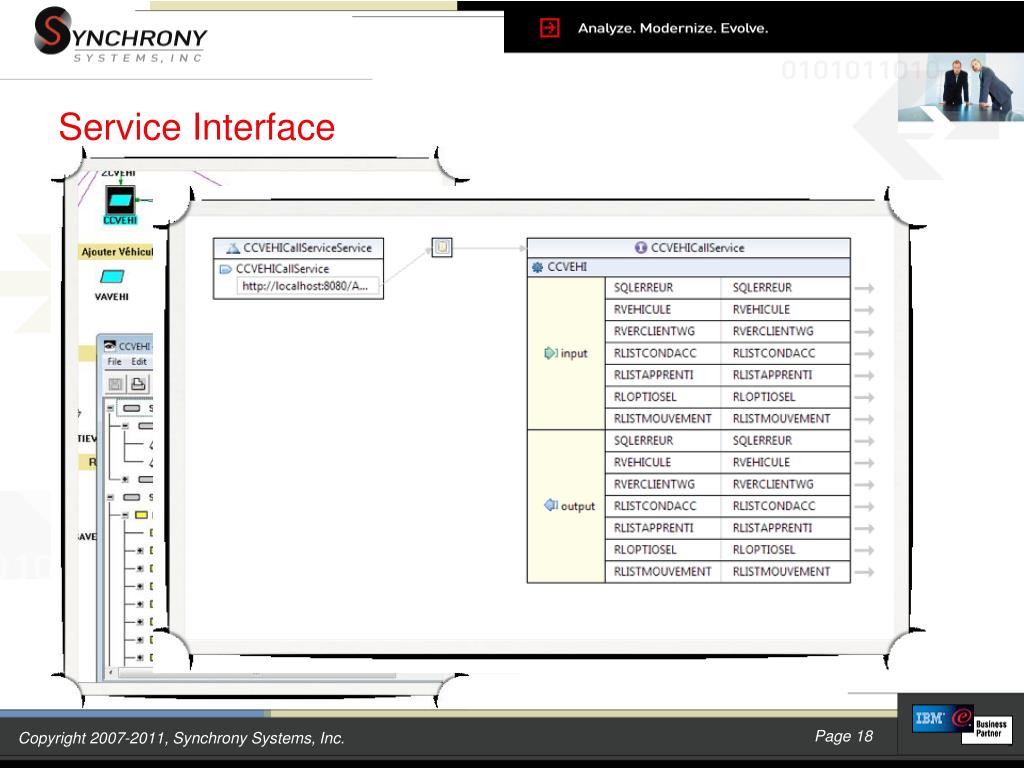
Task: Click the arrow beside input RVERCLIENTWG row
Action: [864, 332]
